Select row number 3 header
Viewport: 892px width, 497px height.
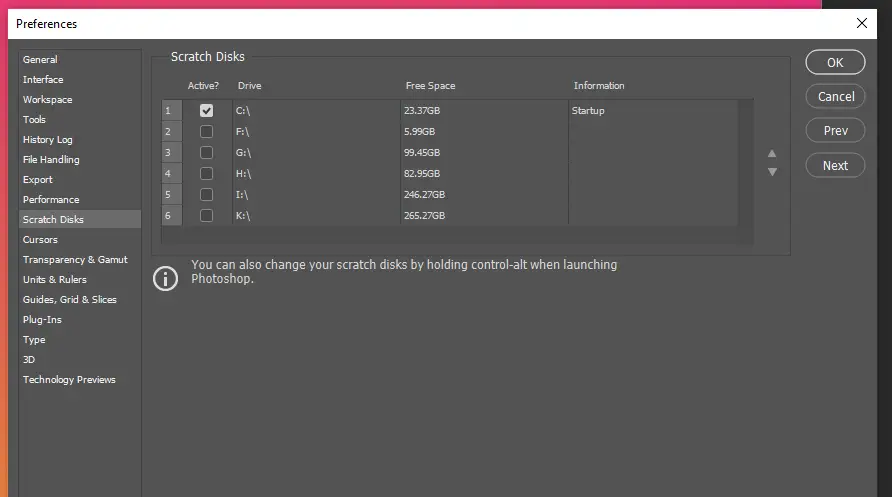[x=172, y=152]
